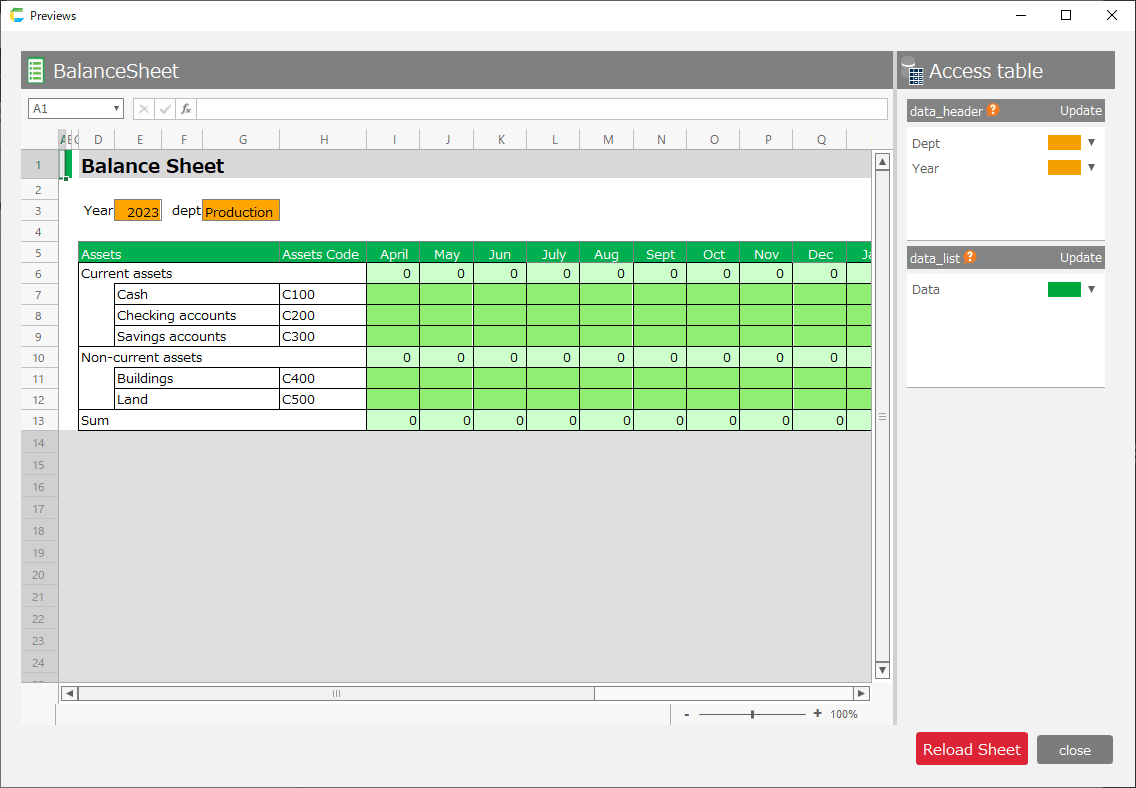Viewport: 1136px width, 788px height.
Task: Click the fx insert function icon
Action: click(x=186, y=109)
